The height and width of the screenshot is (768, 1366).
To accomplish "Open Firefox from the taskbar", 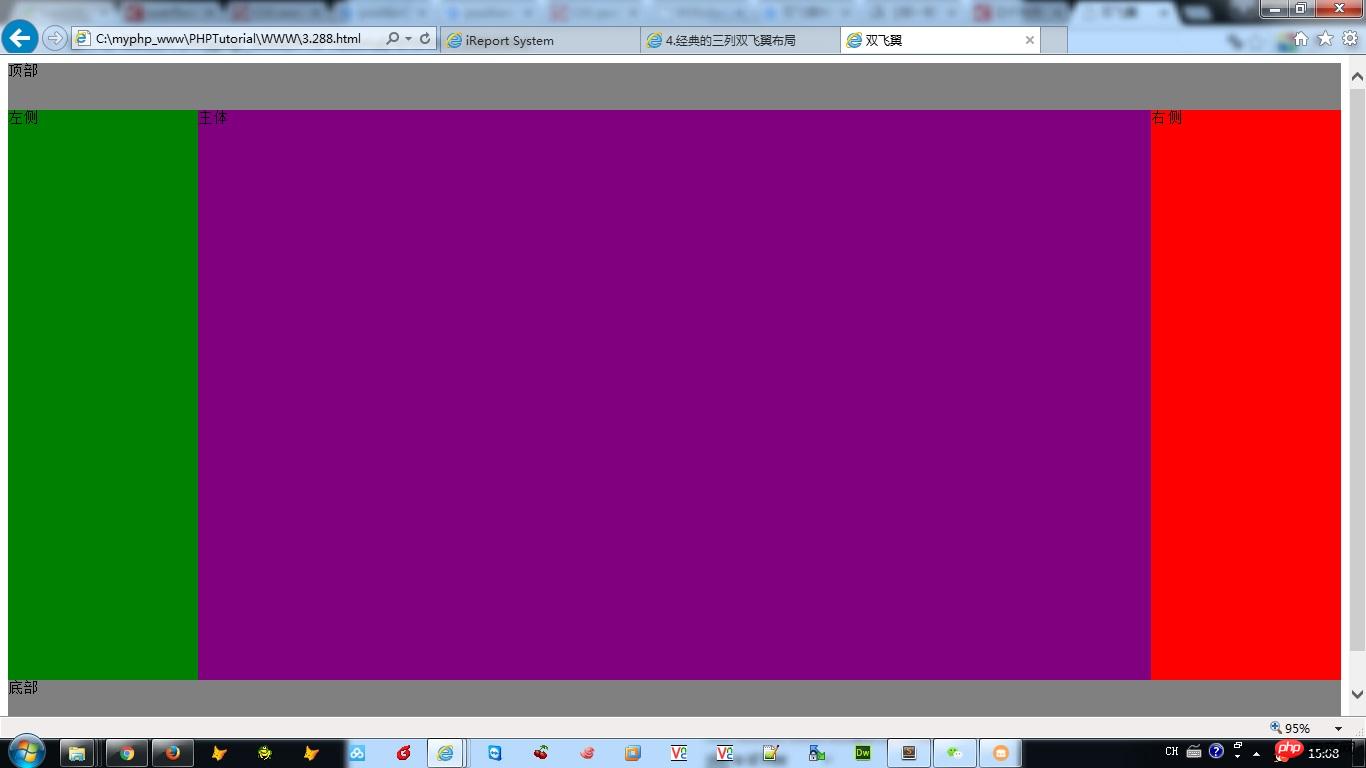I will coord(172,753).
